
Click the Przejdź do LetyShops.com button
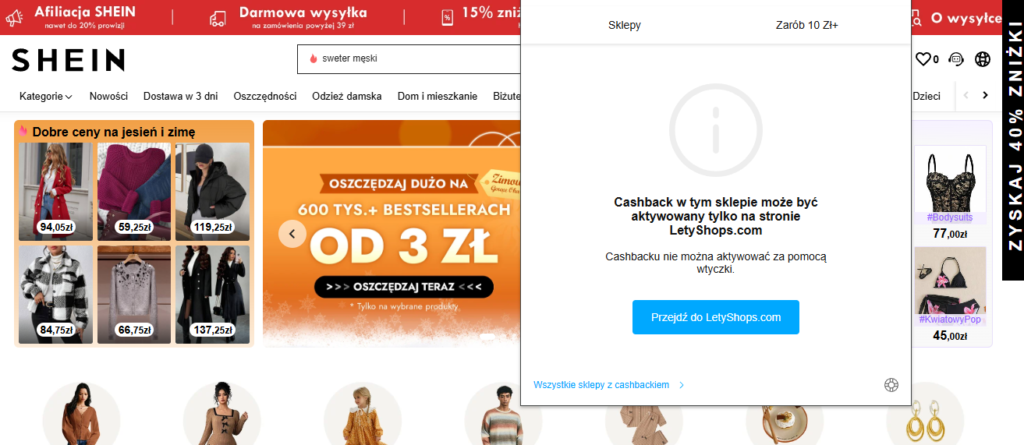pos(716,317)
